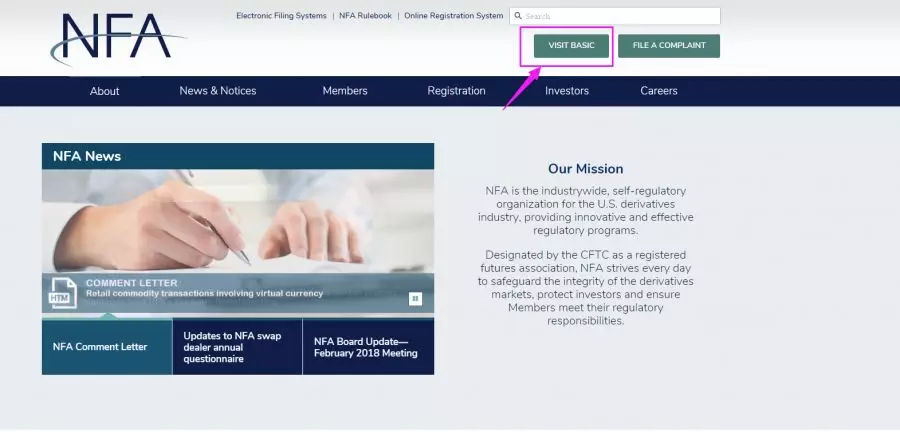900x432 pixels.
Task: Click the HTM document icon
Action: tap(63, 293)
